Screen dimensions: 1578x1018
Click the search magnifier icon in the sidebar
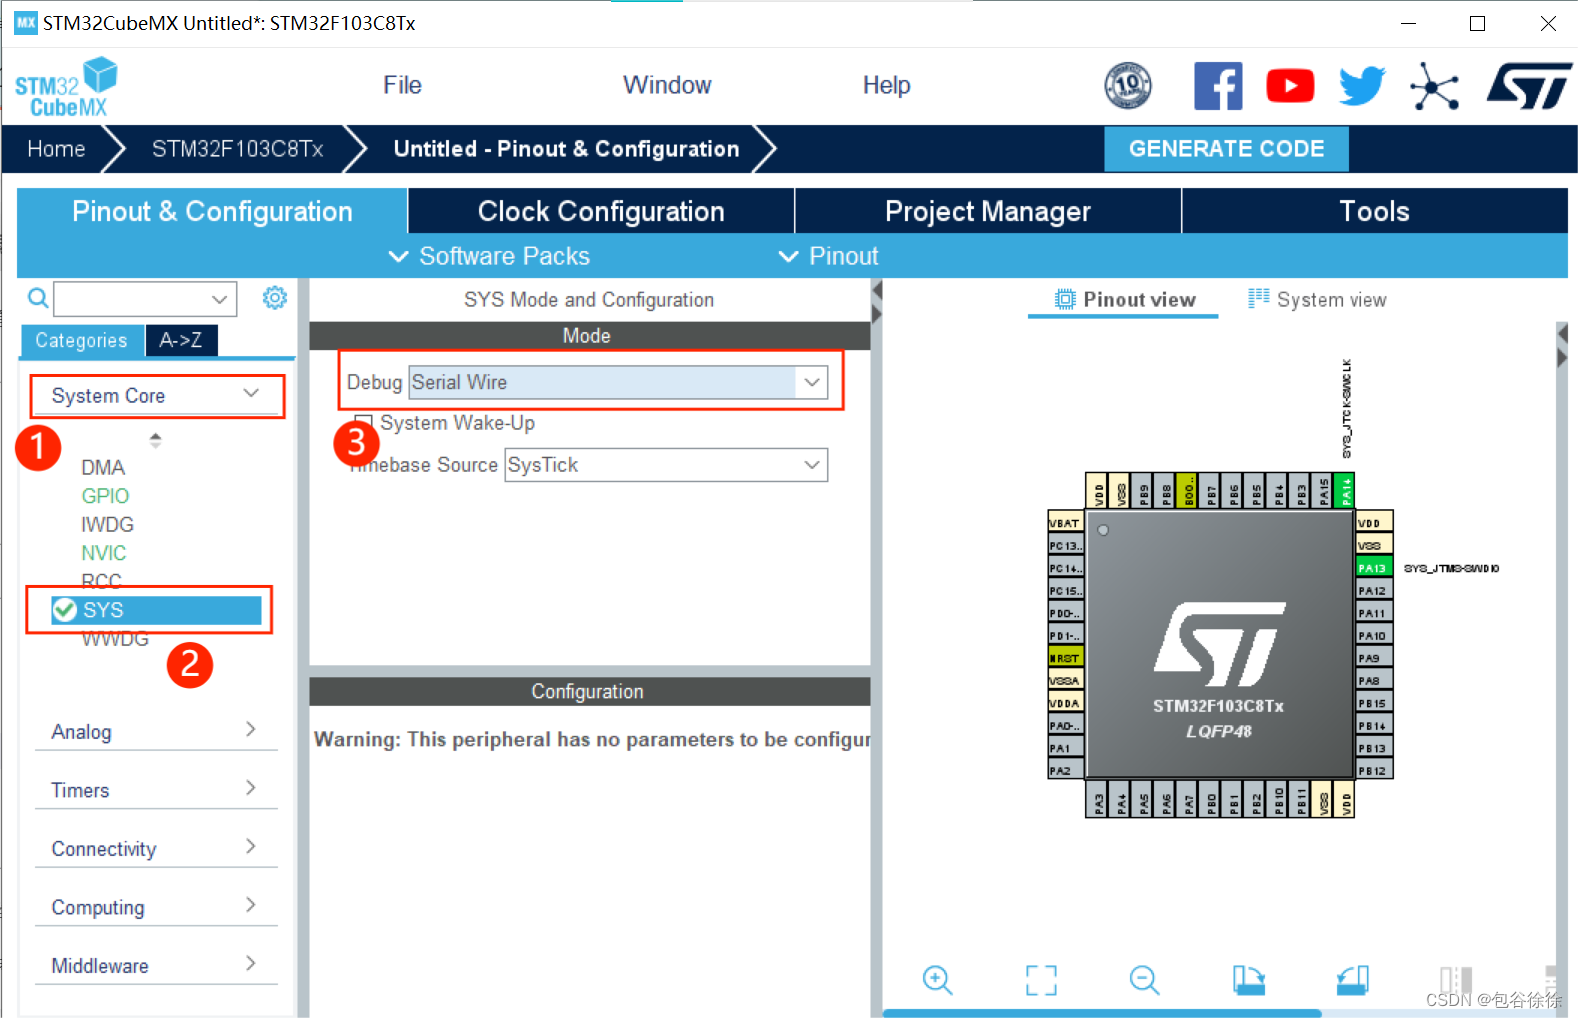point(37,298)
